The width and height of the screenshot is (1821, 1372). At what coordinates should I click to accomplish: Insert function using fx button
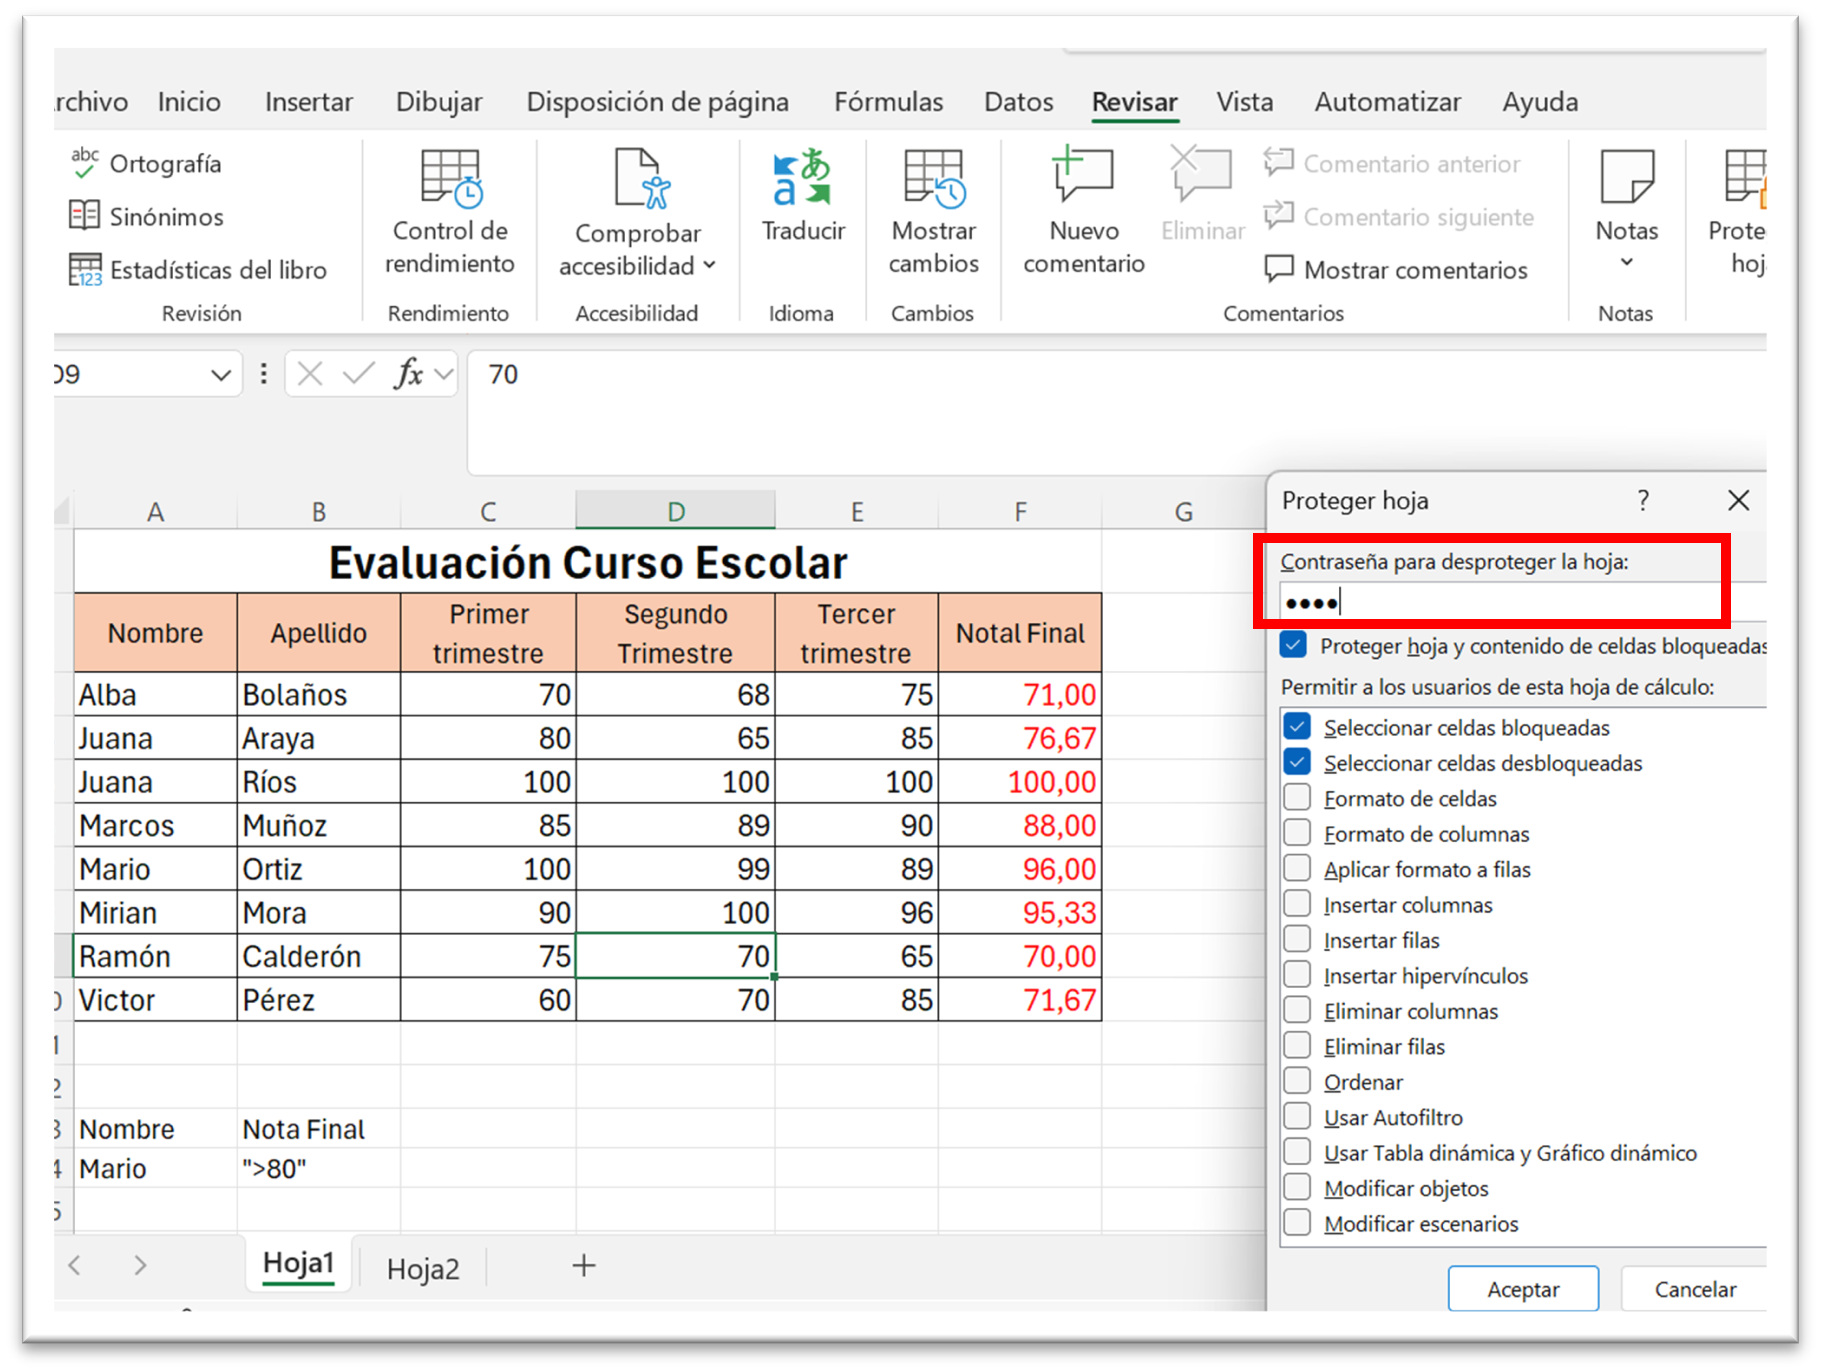(x=408, y=375)
